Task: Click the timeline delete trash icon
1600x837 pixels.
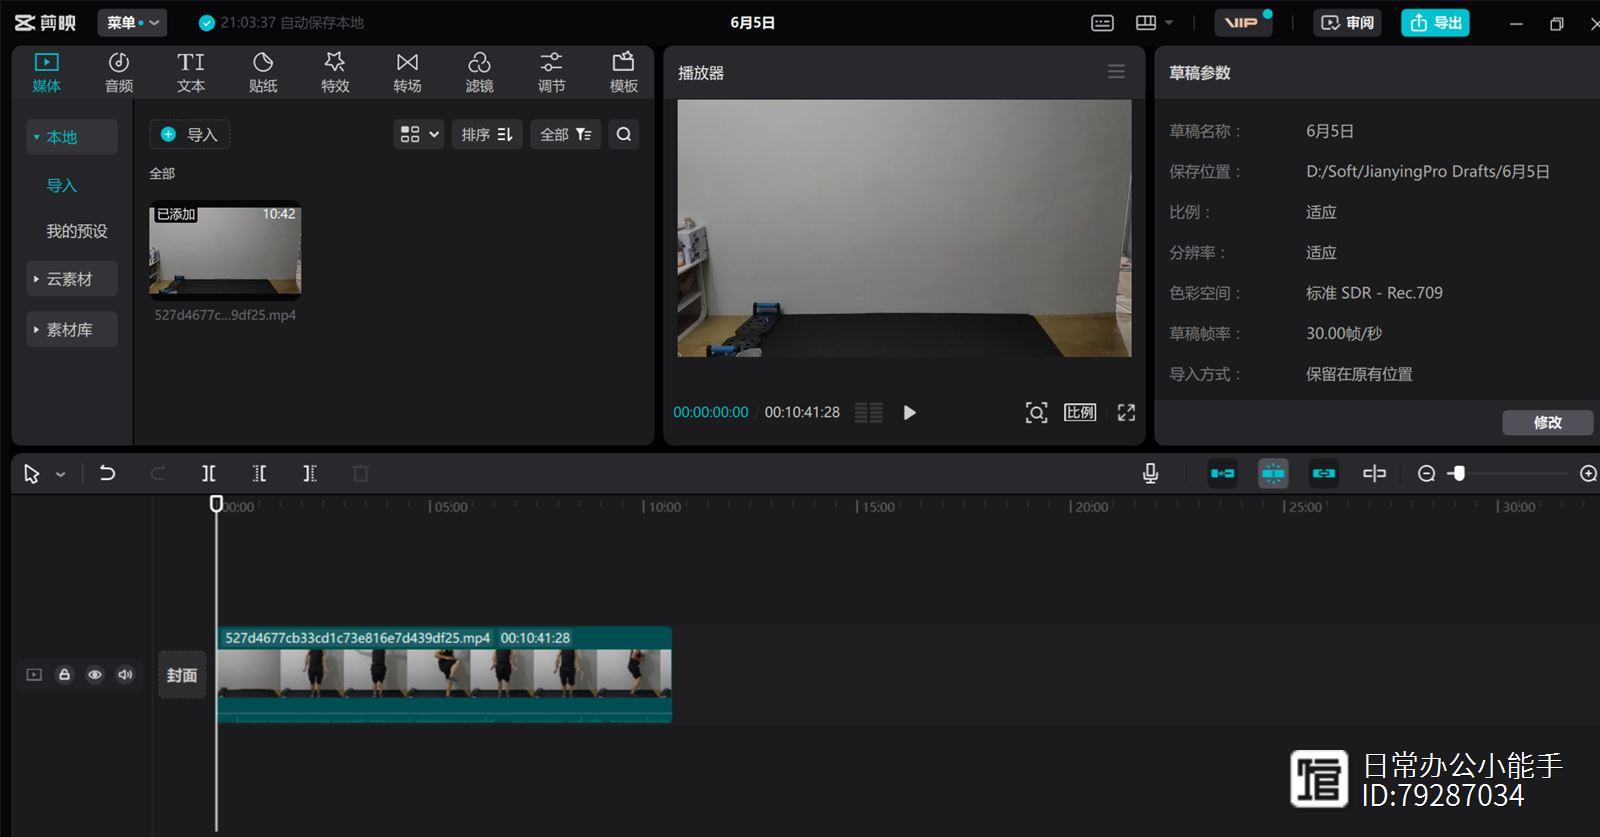Action: coord(361,473)
